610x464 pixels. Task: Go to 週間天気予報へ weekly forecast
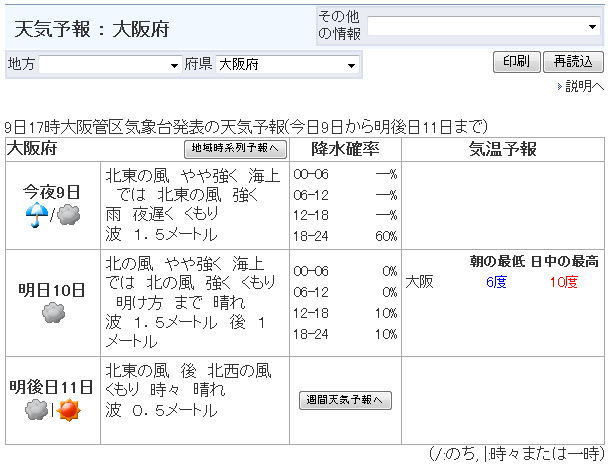(345, 400)
